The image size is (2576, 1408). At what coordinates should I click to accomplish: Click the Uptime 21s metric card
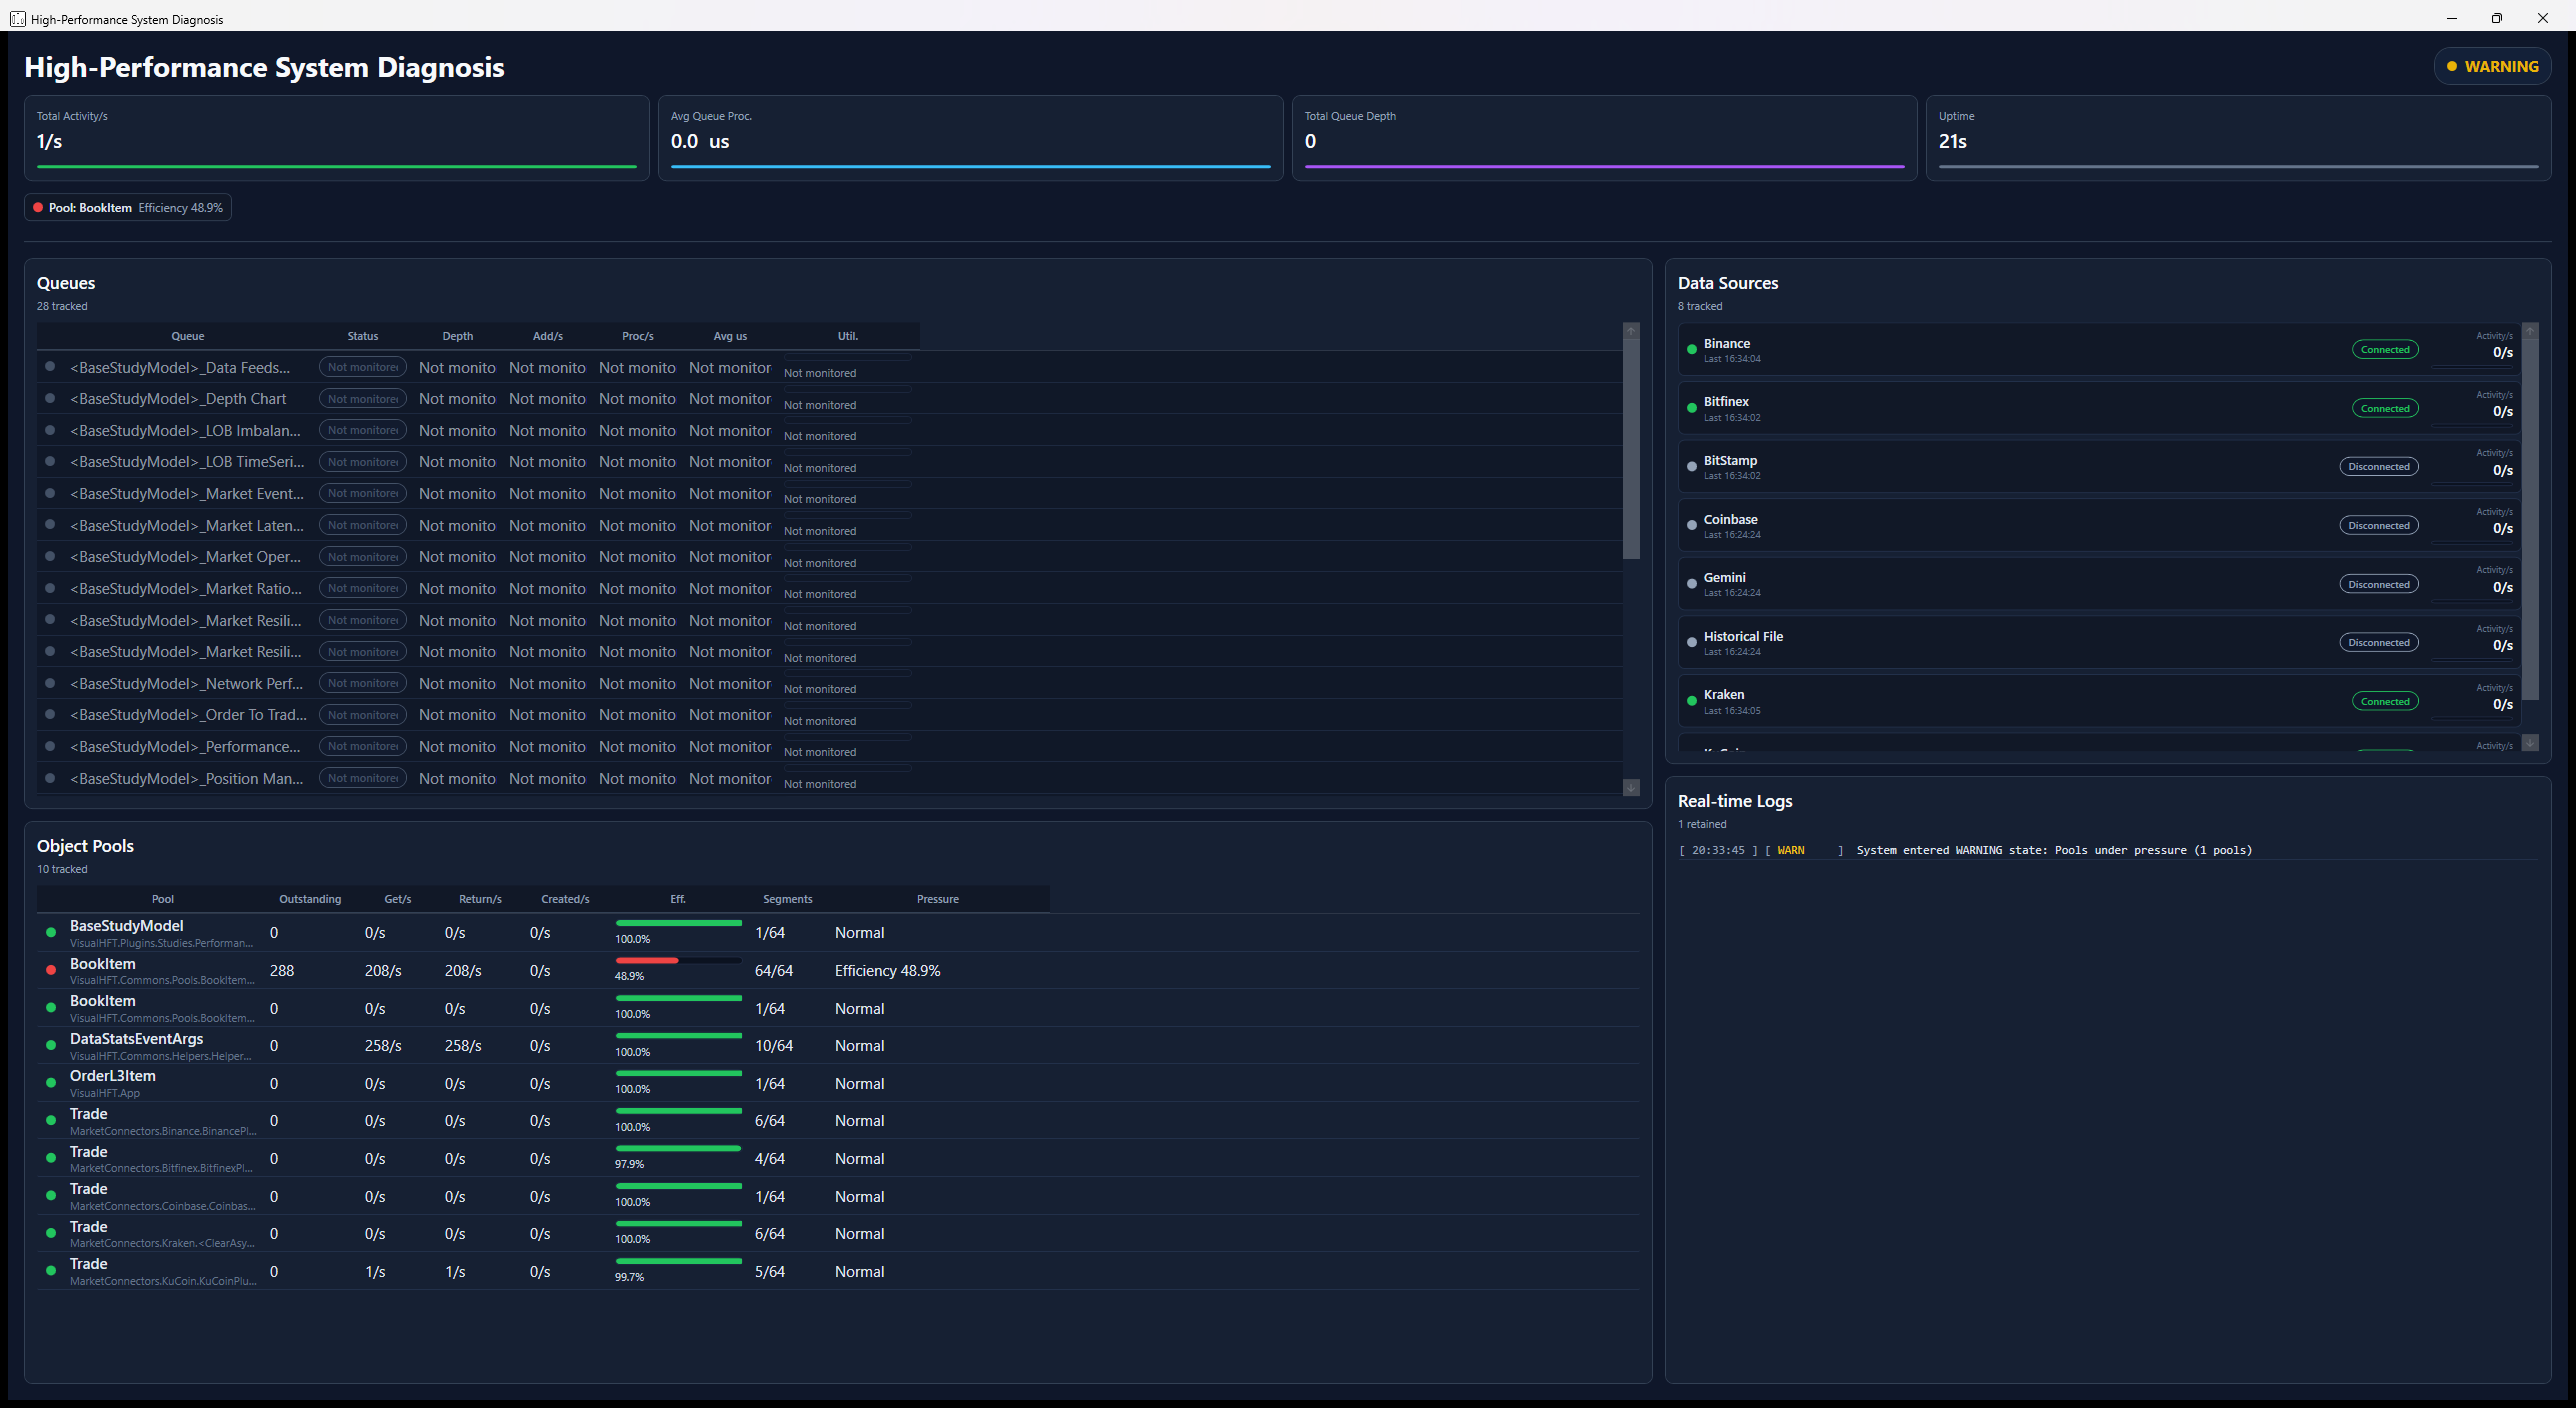click(2238, 138)
